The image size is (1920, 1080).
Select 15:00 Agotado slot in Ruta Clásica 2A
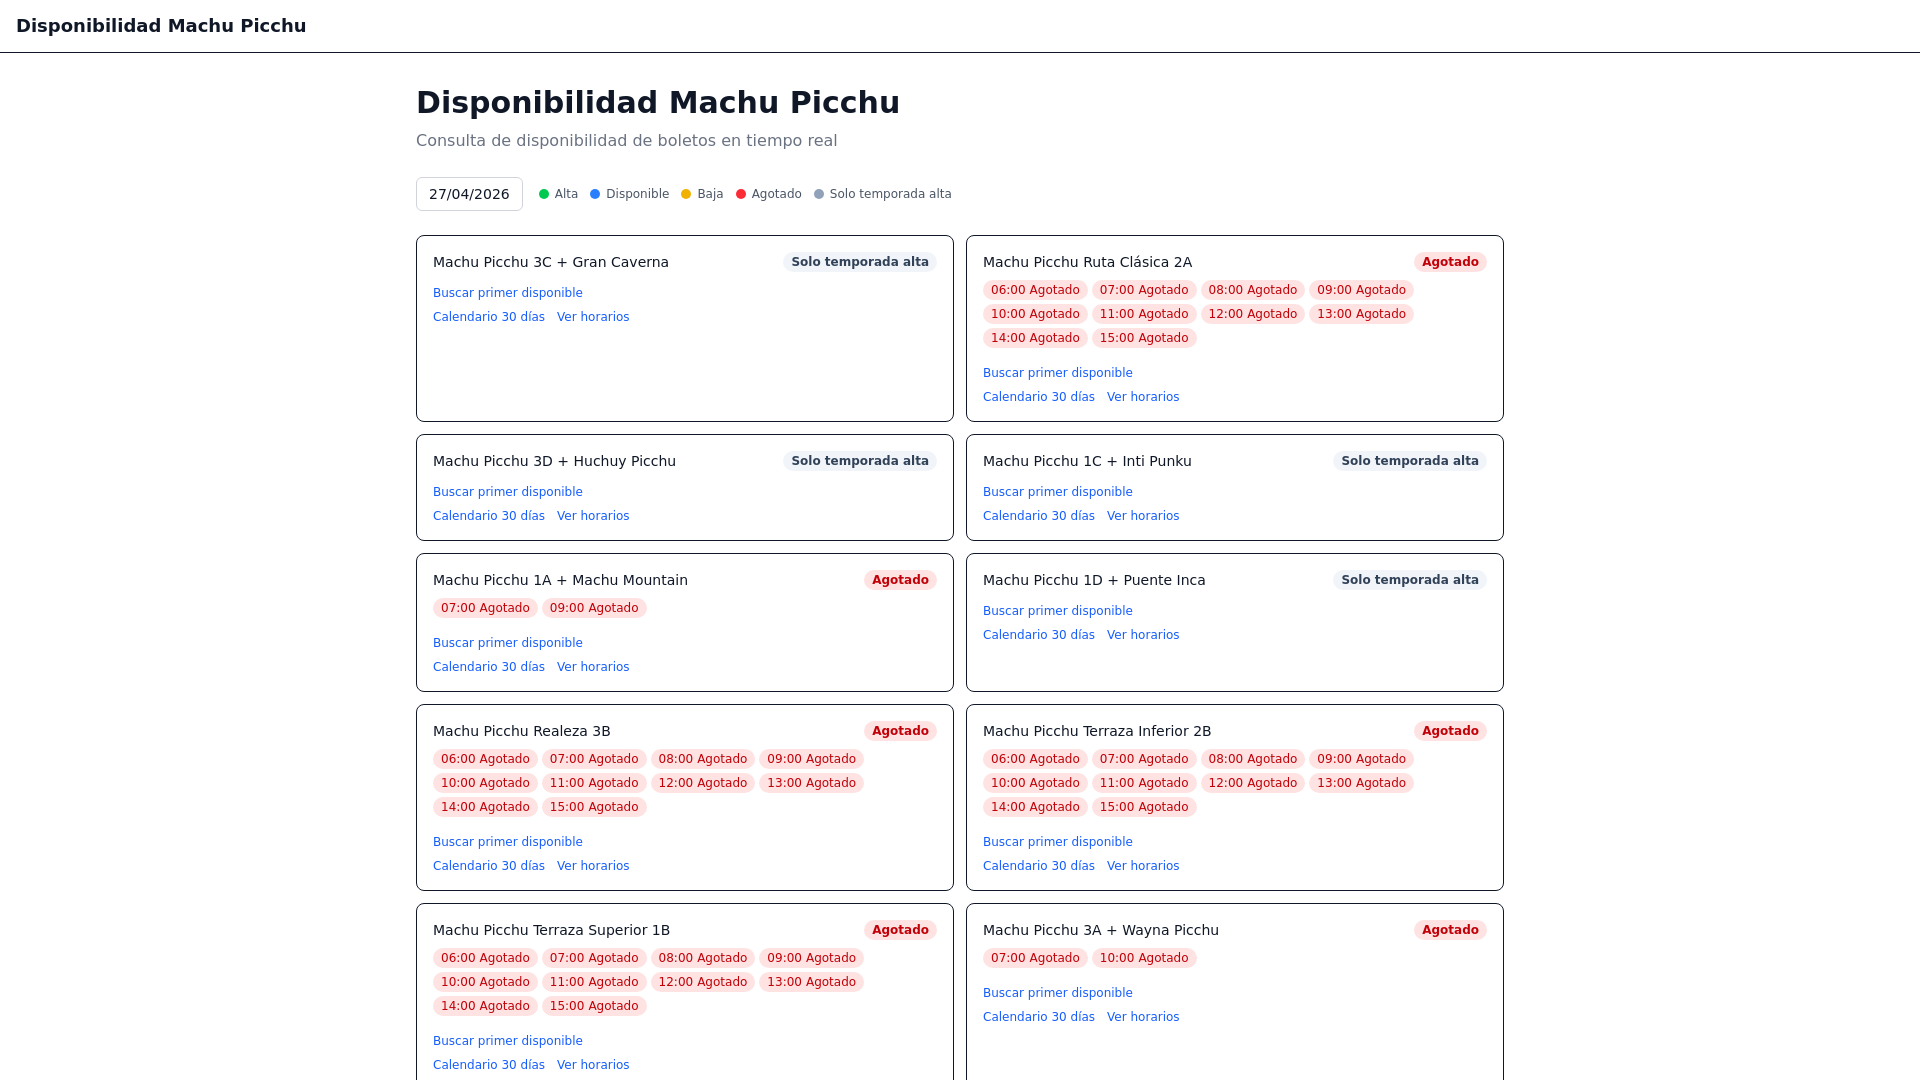tap(1144, 338)
